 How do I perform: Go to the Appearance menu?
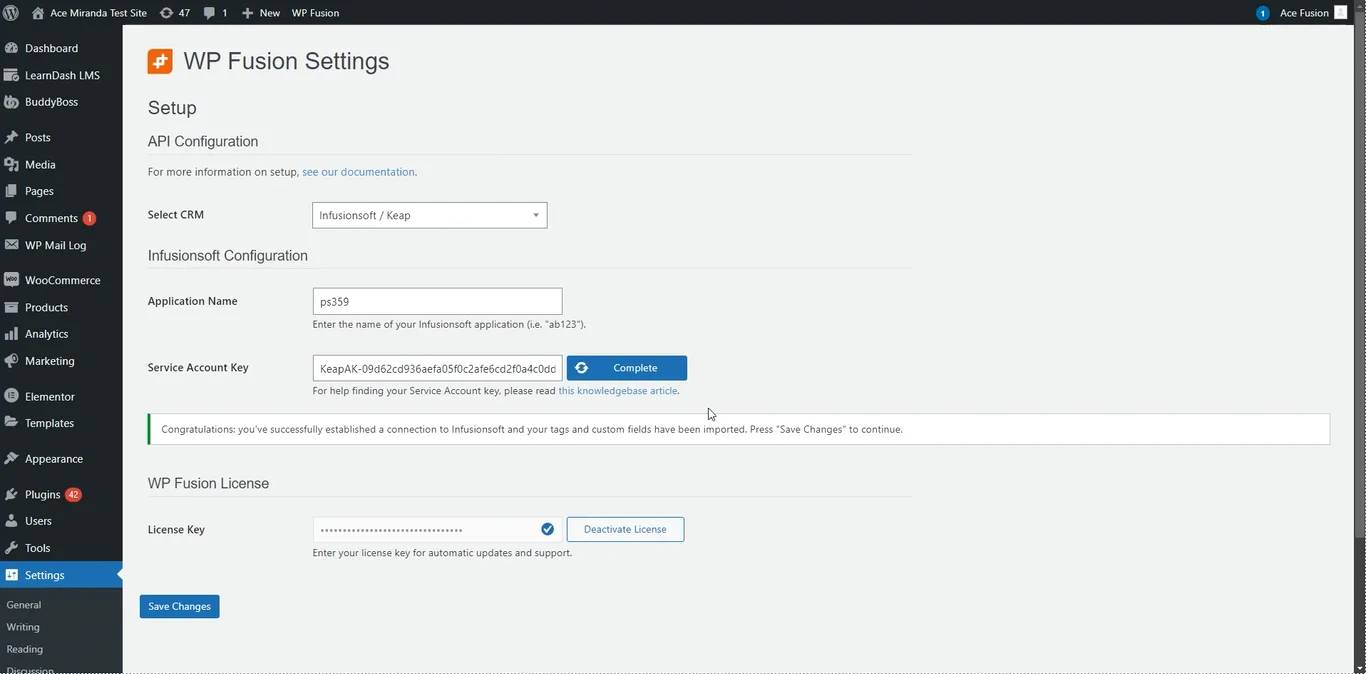click(x=53, y=459)
